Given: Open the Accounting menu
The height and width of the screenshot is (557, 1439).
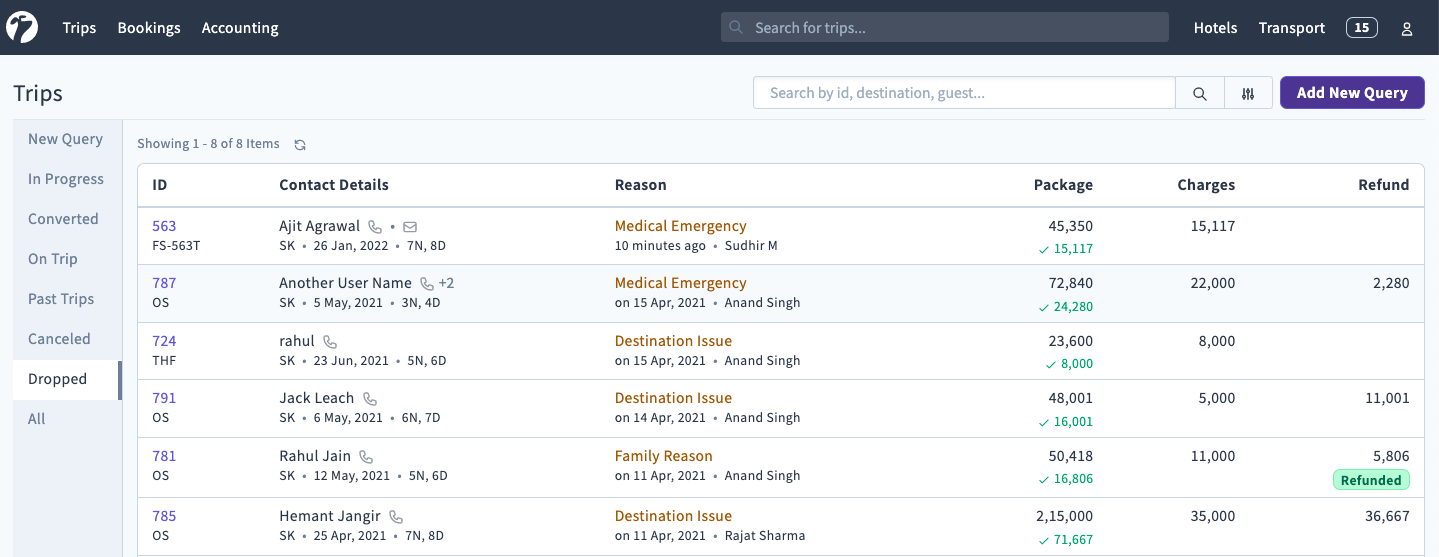Looking at the screenshot, I should pos(240,28).
